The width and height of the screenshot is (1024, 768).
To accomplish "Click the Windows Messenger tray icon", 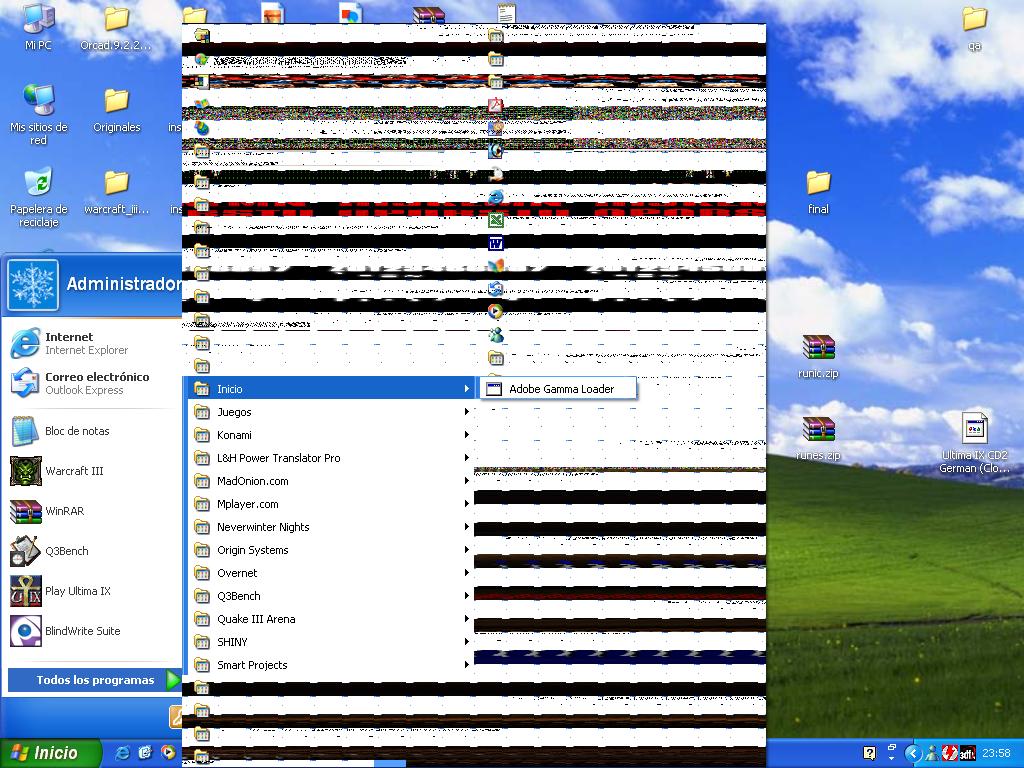I will click(933, 754).
